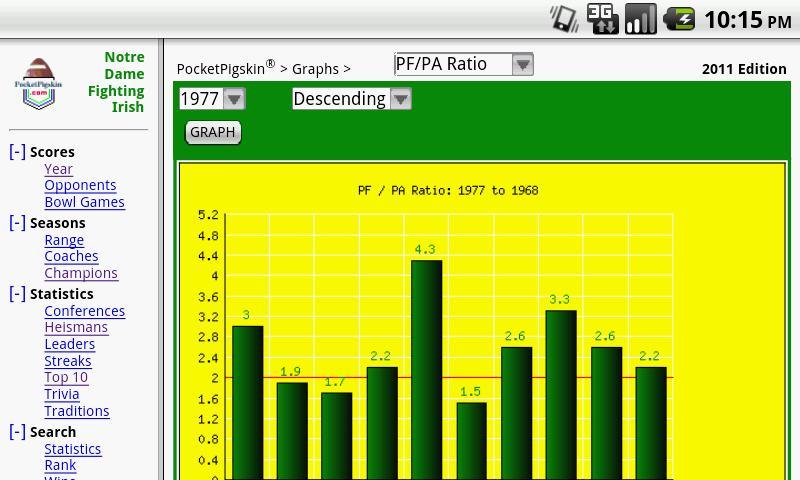Select the Top 10 link

click(x=66, y=377)
